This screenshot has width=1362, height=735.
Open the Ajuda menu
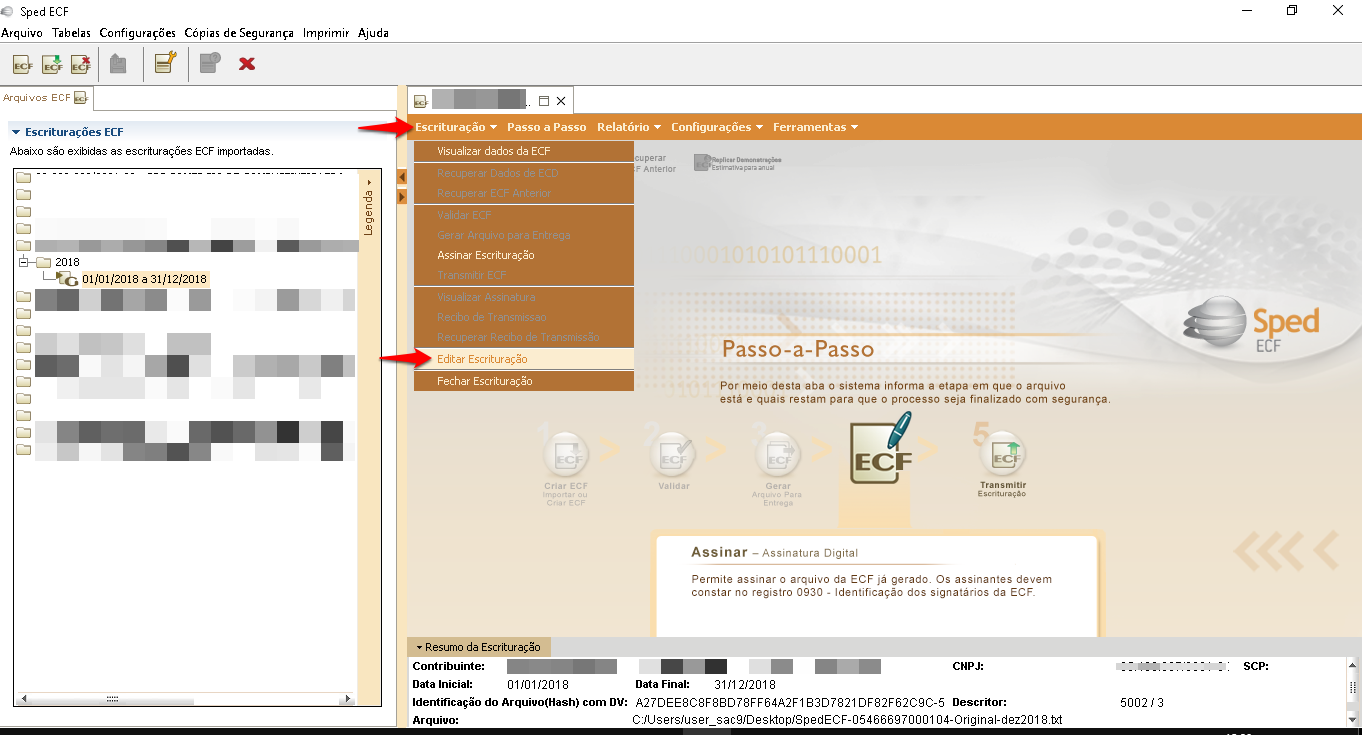(x=373, y=33)
